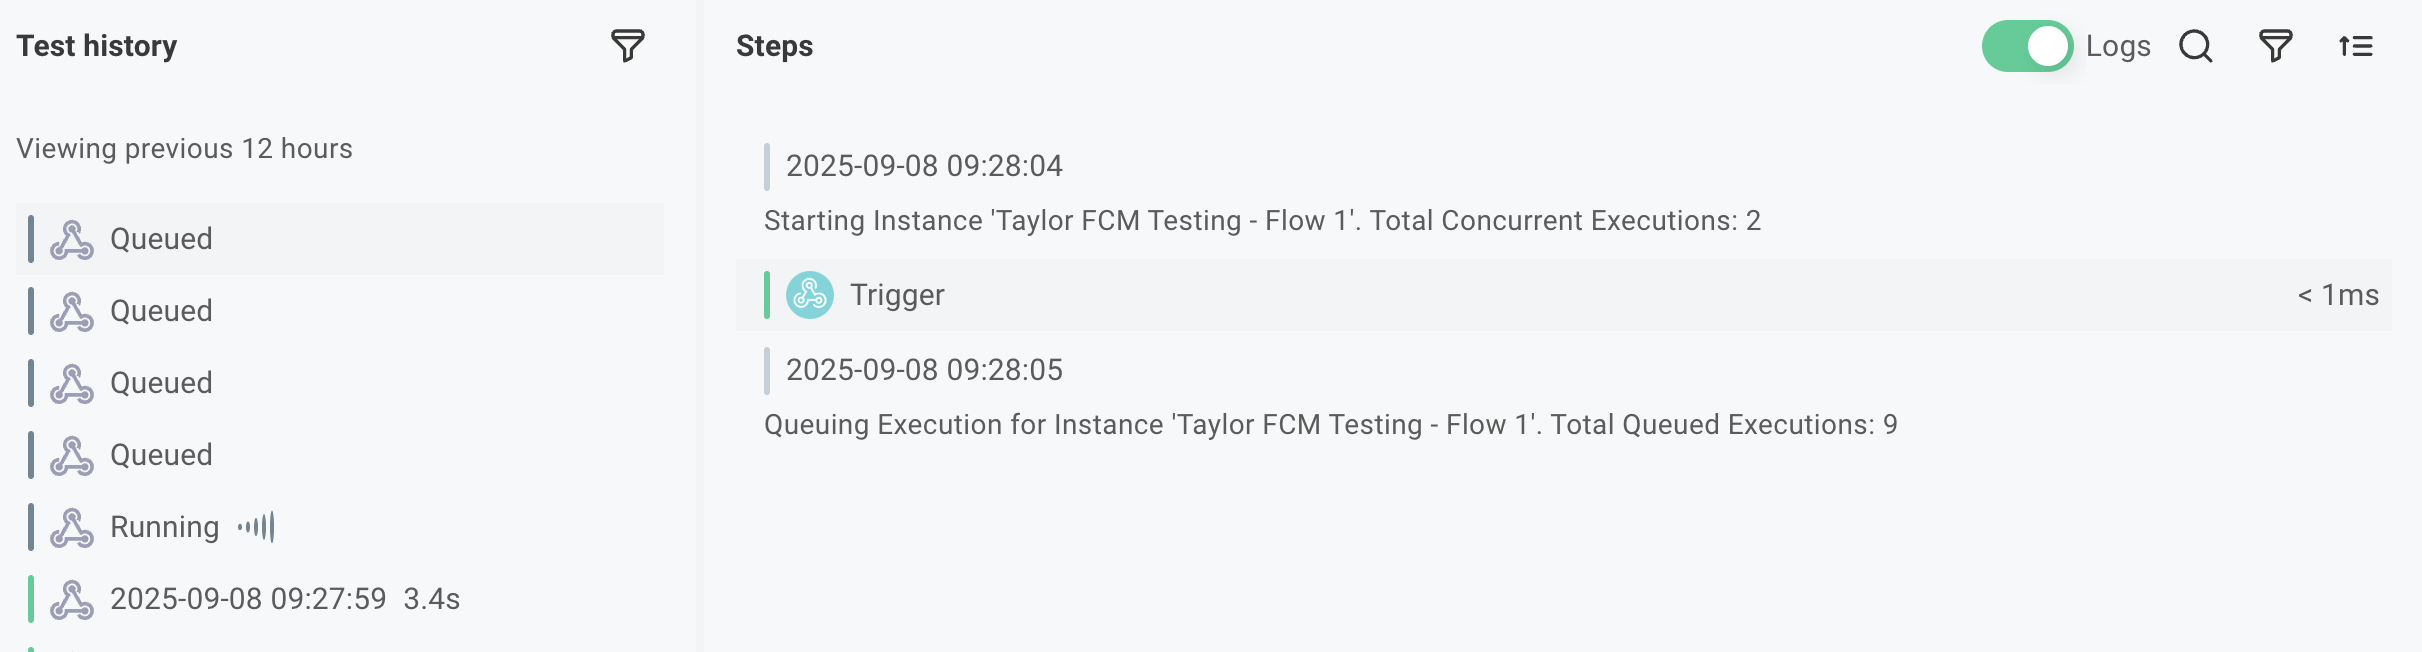Click the teal Trigger step icon
This screenshot has height=652, width=2422.
click(x=809, y=295)
